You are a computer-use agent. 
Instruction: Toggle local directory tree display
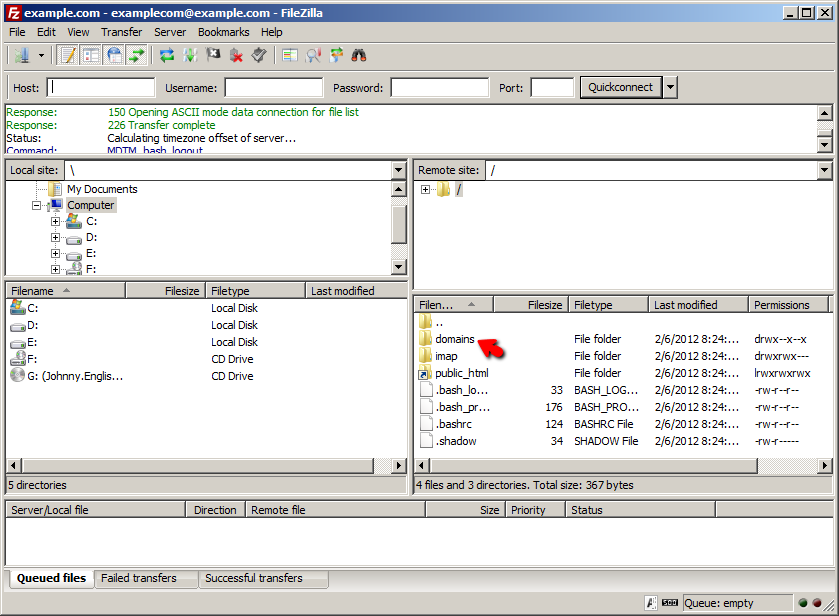point(91,55)
